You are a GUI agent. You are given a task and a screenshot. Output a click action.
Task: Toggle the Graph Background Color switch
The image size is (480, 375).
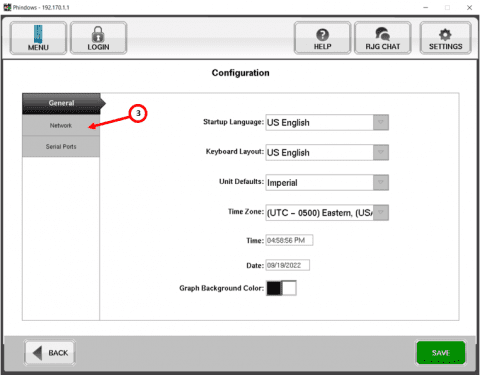tap(281, 288)
